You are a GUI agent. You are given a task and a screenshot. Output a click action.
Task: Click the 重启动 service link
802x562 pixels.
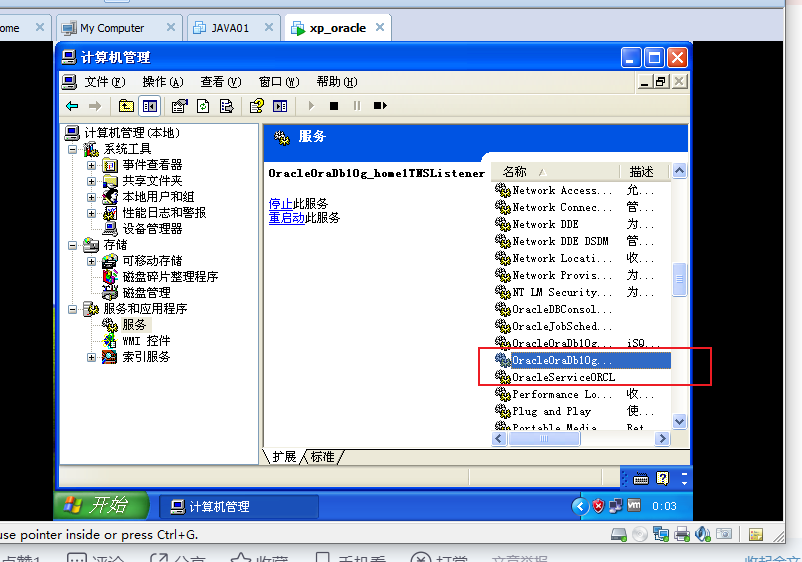point(286,218)
